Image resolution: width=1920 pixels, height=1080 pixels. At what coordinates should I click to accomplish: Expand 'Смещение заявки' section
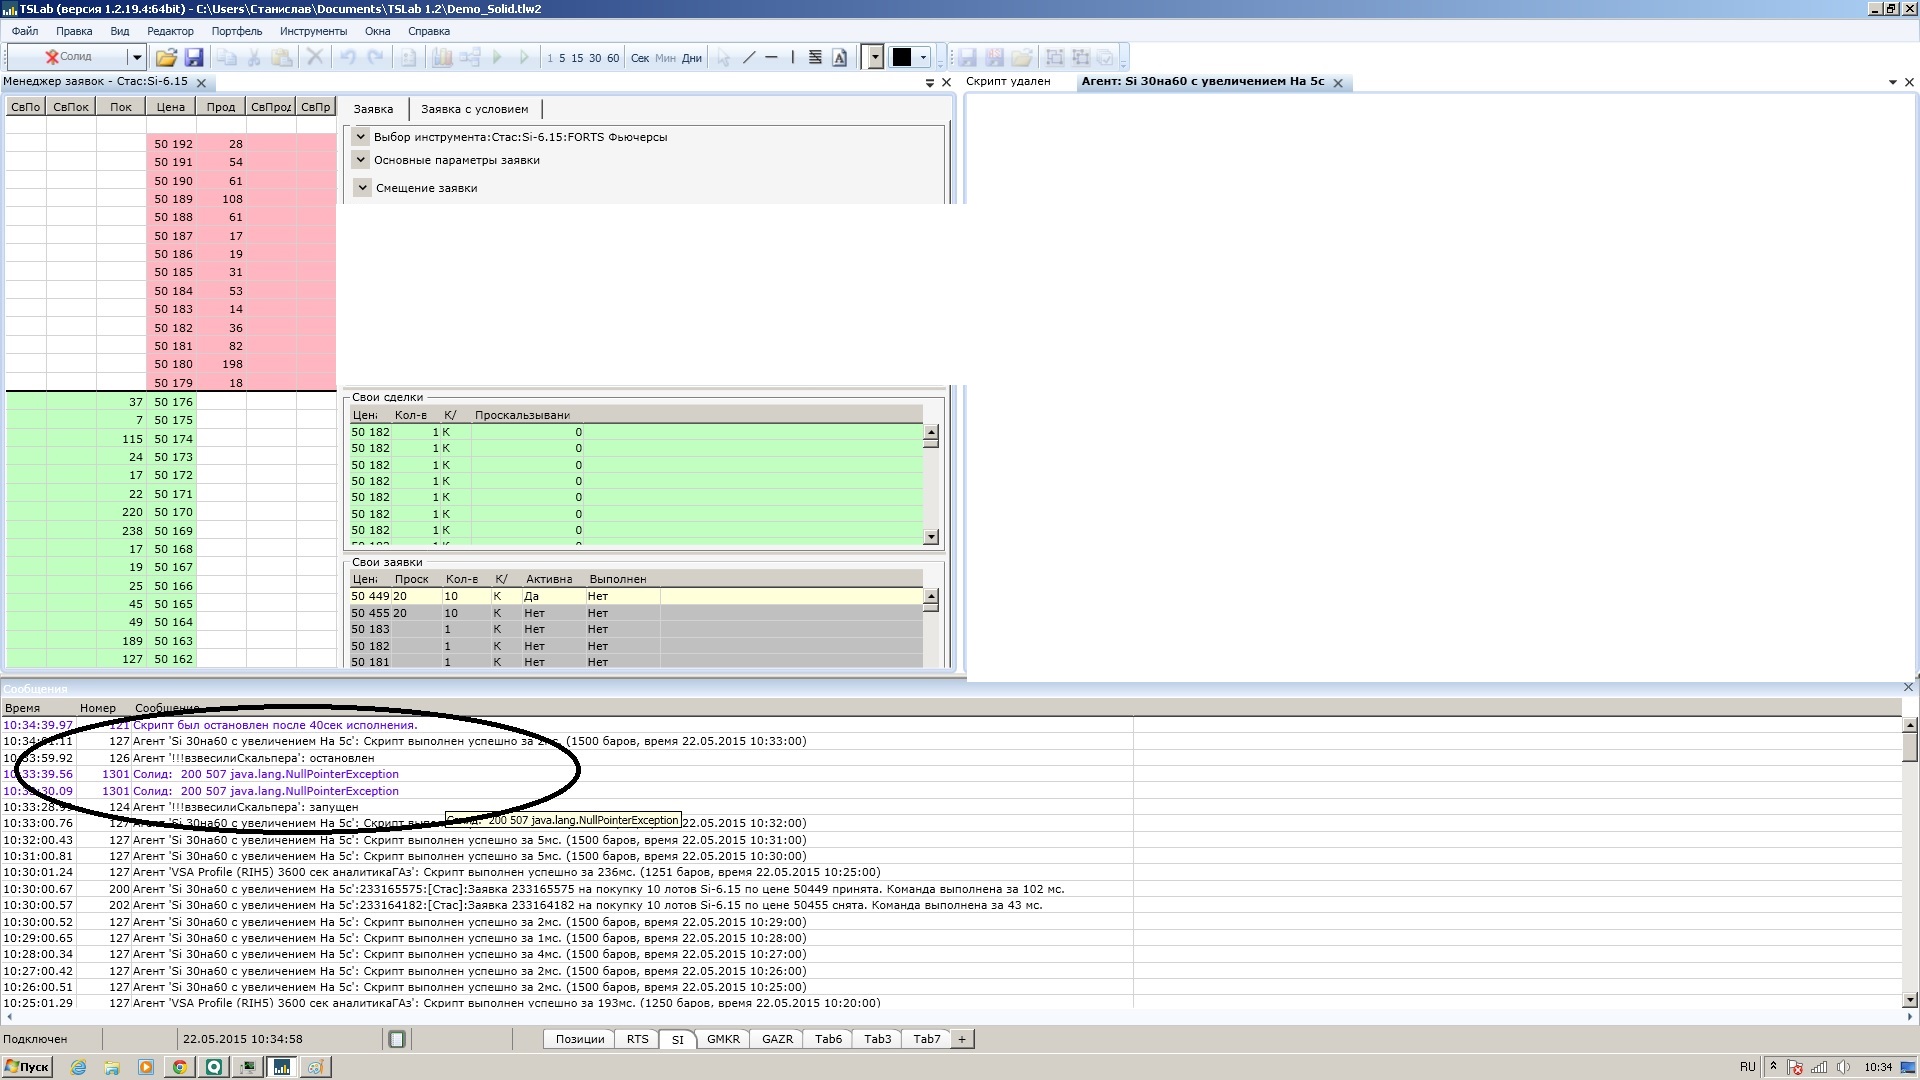pos(362,188)
